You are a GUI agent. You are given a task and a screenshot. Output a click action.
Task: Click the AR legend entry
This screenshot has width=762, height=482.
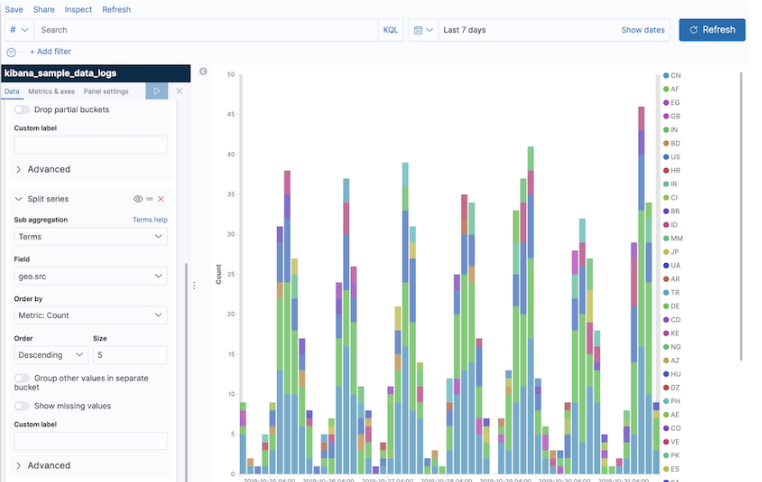pos(672,279)
